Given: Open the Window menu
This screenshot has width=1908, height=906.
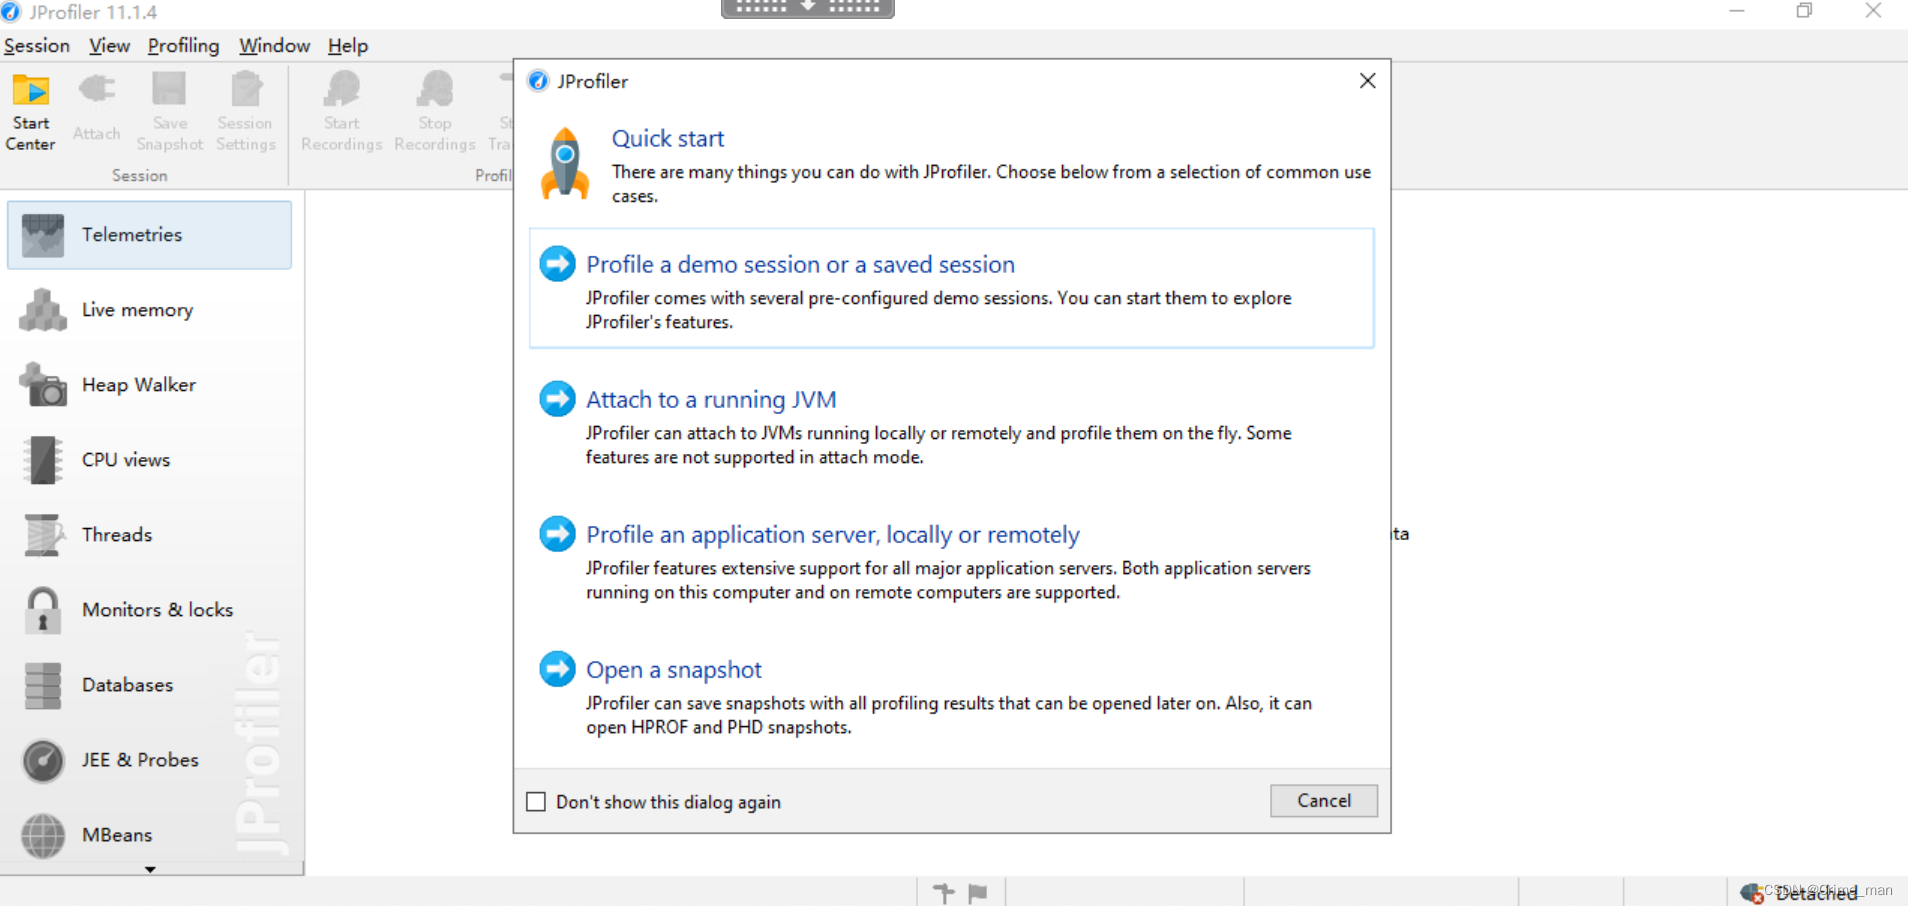Looking at the screenshot, I should (274, 46).
